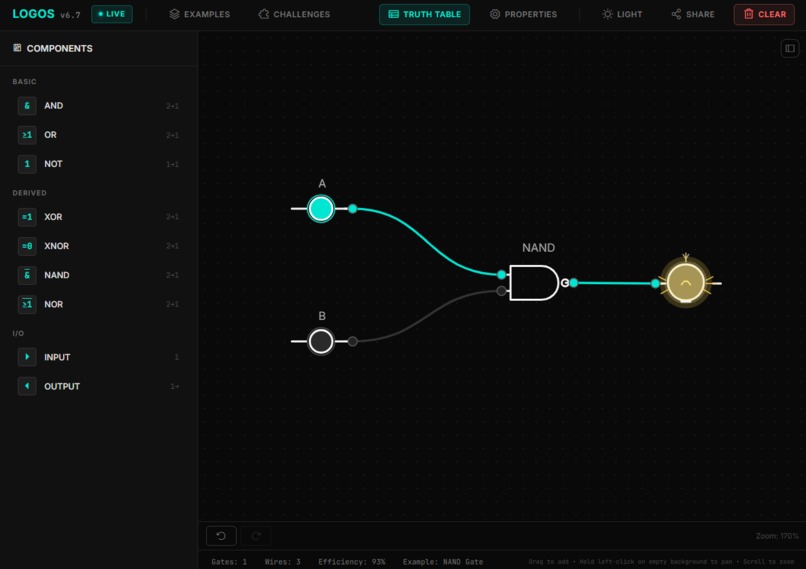Click the AND gate ampersand icon
The image size is (806, 569).
(27, 106)
